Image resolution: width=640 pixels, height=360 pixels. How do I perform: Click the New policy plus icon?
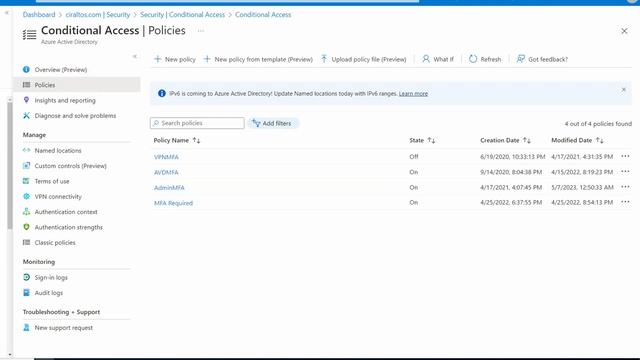point(158,59)
